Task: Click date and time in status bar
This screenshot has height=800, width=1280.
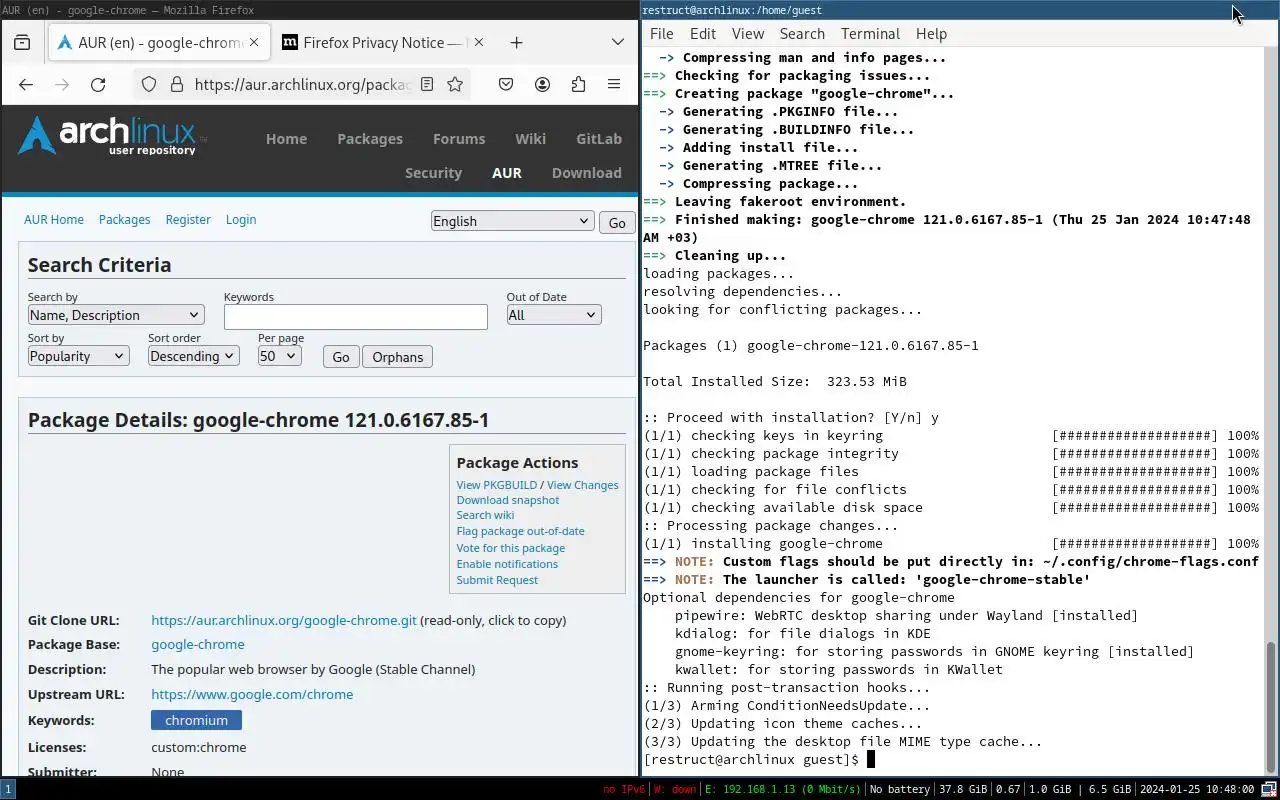Action: [x=1196, y=789]
